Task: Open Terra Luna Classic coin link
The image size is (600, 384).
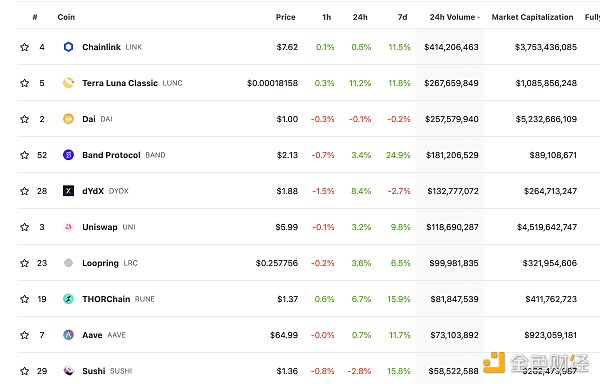Action: 120,83
